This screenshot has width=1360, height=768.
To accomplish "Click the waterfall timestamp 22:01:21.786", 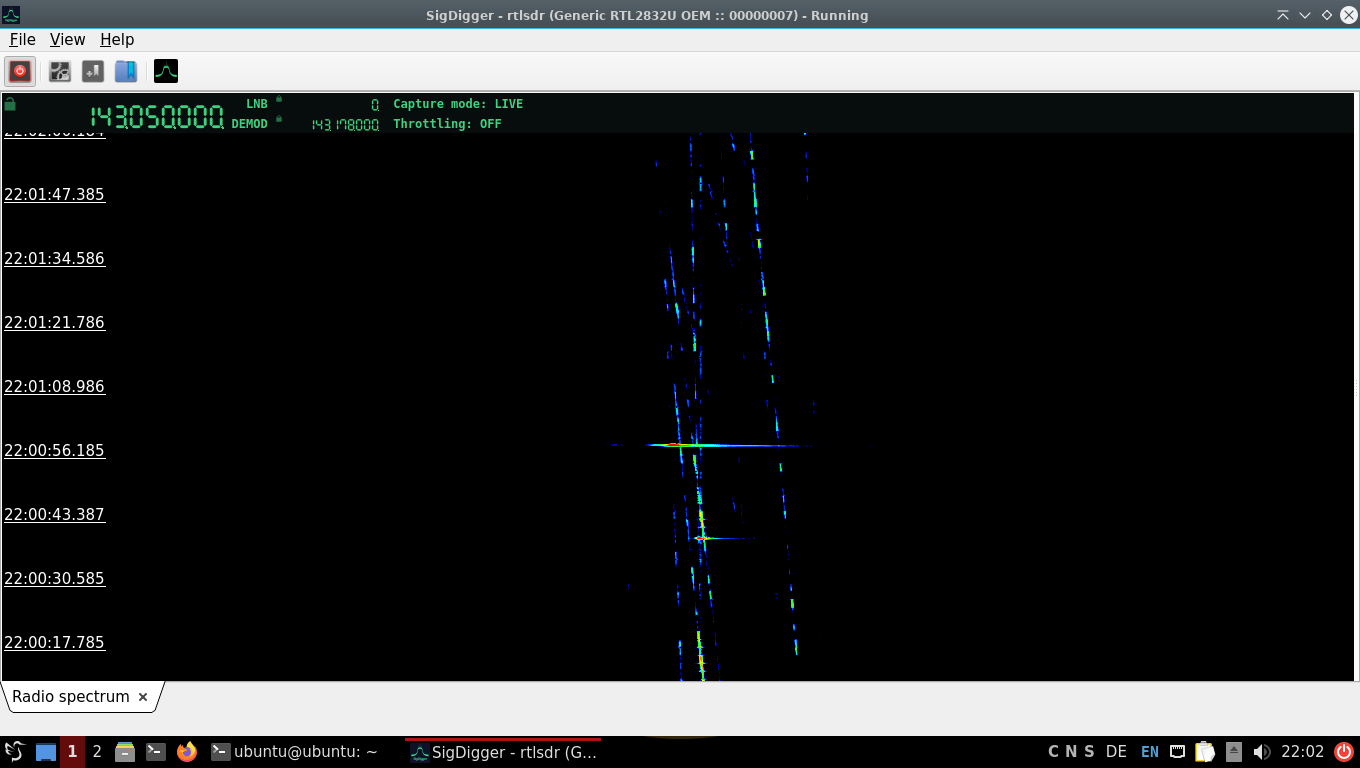I will pyautogui.click(x=54, y=322).
